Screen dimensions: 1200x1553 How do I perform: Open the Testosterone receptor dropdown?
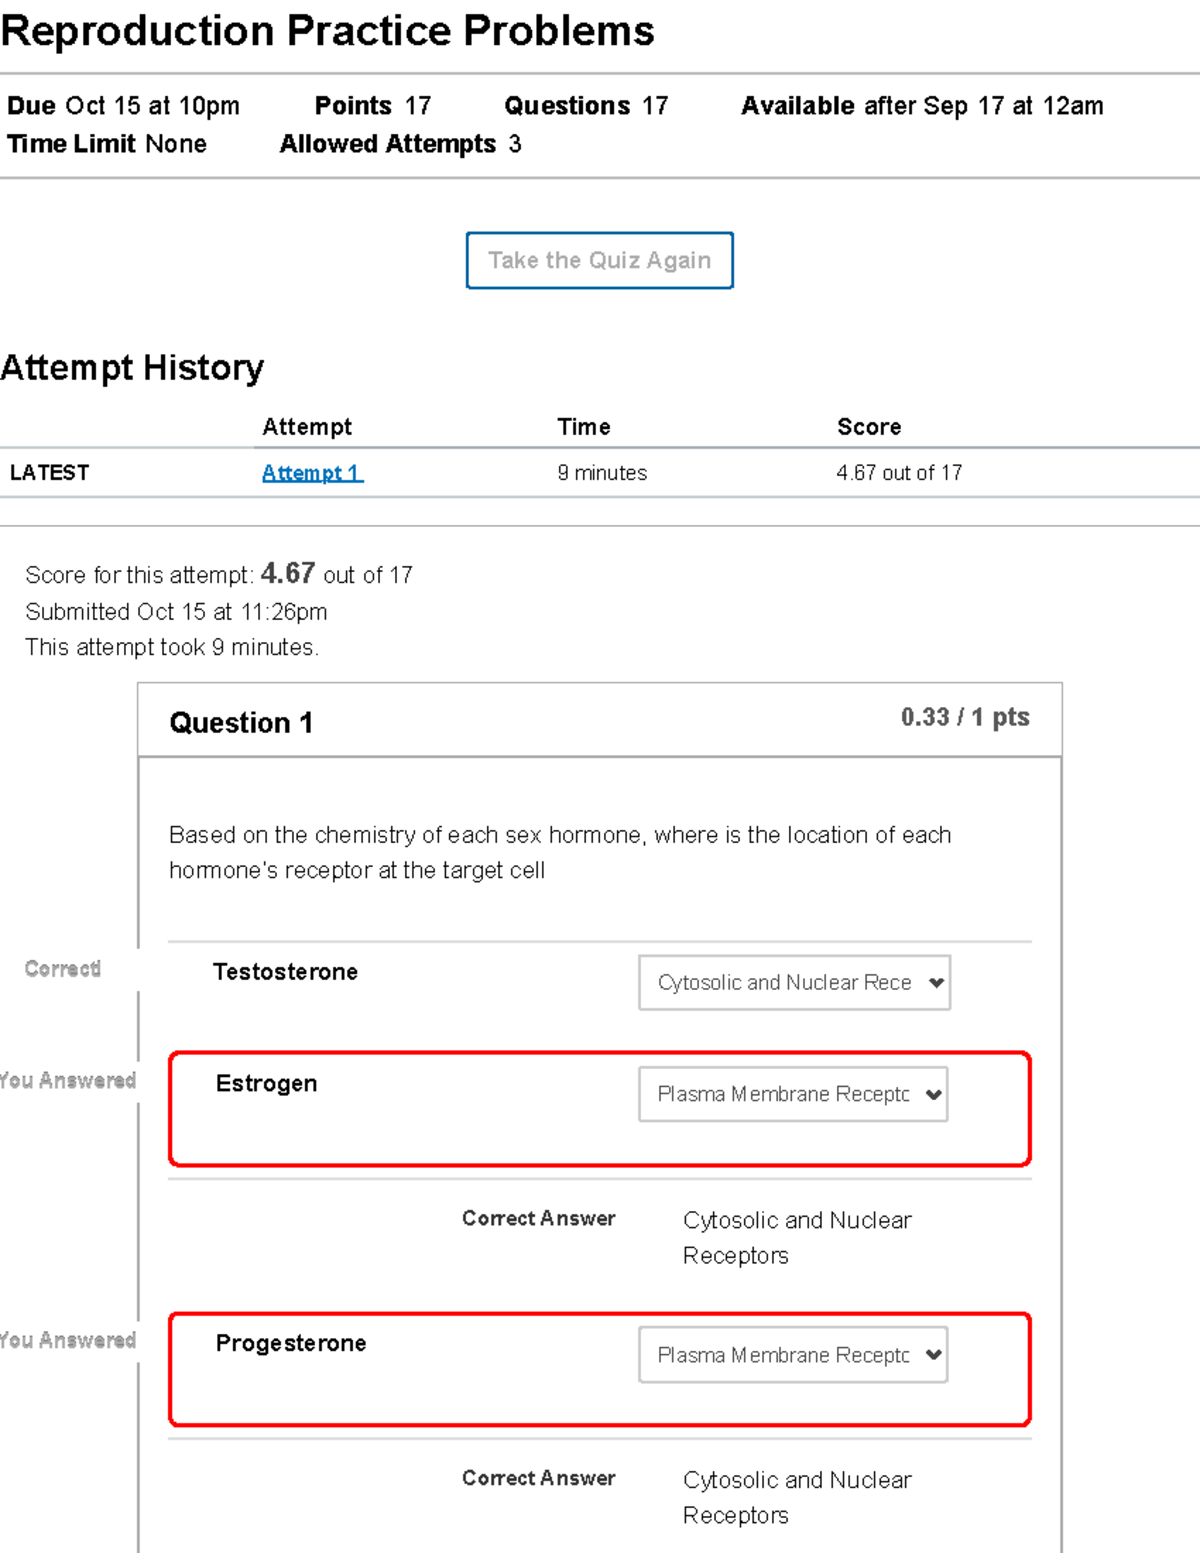794,983
